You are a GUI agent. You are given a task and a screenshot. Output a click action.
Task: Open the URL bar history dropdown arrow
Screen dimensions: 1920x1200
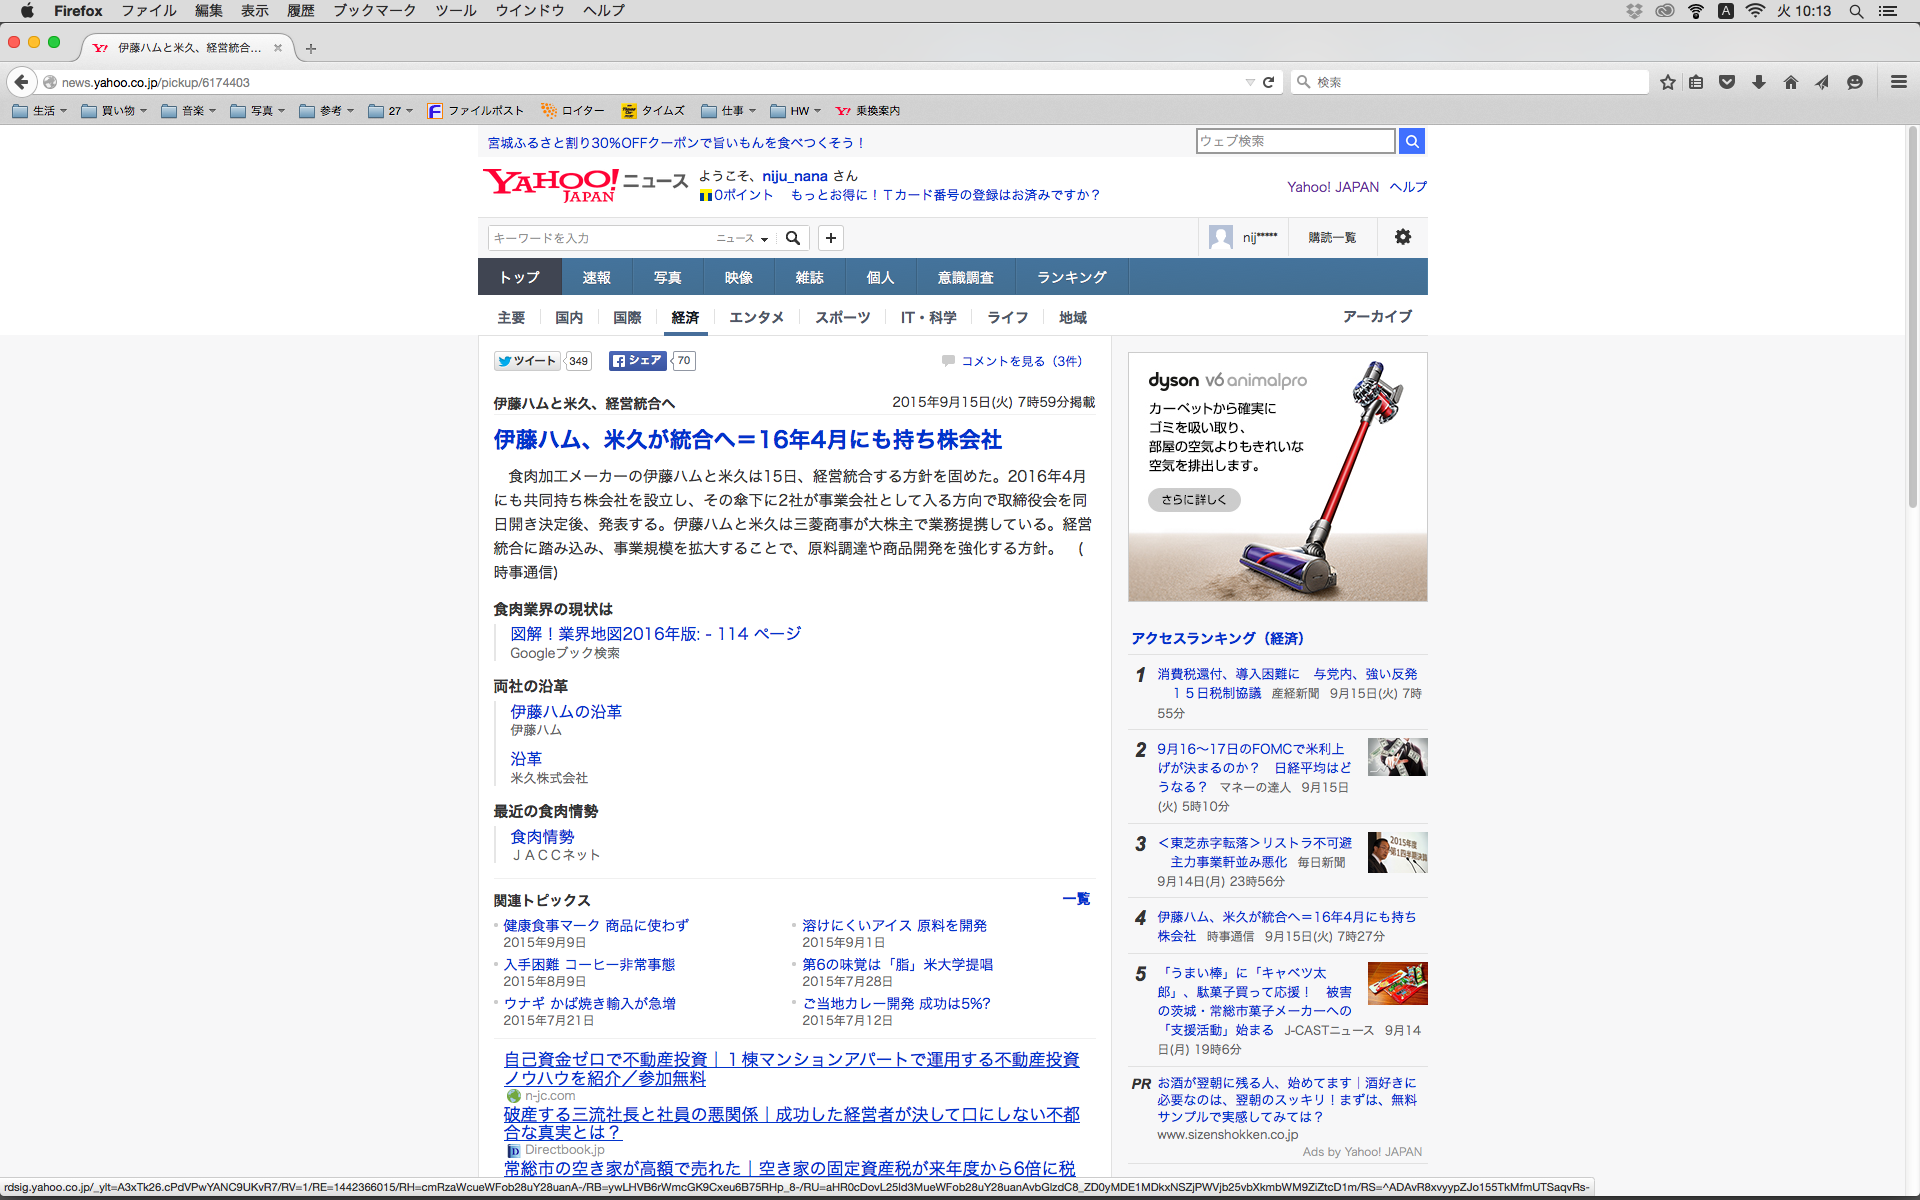tap(1250, 82)
